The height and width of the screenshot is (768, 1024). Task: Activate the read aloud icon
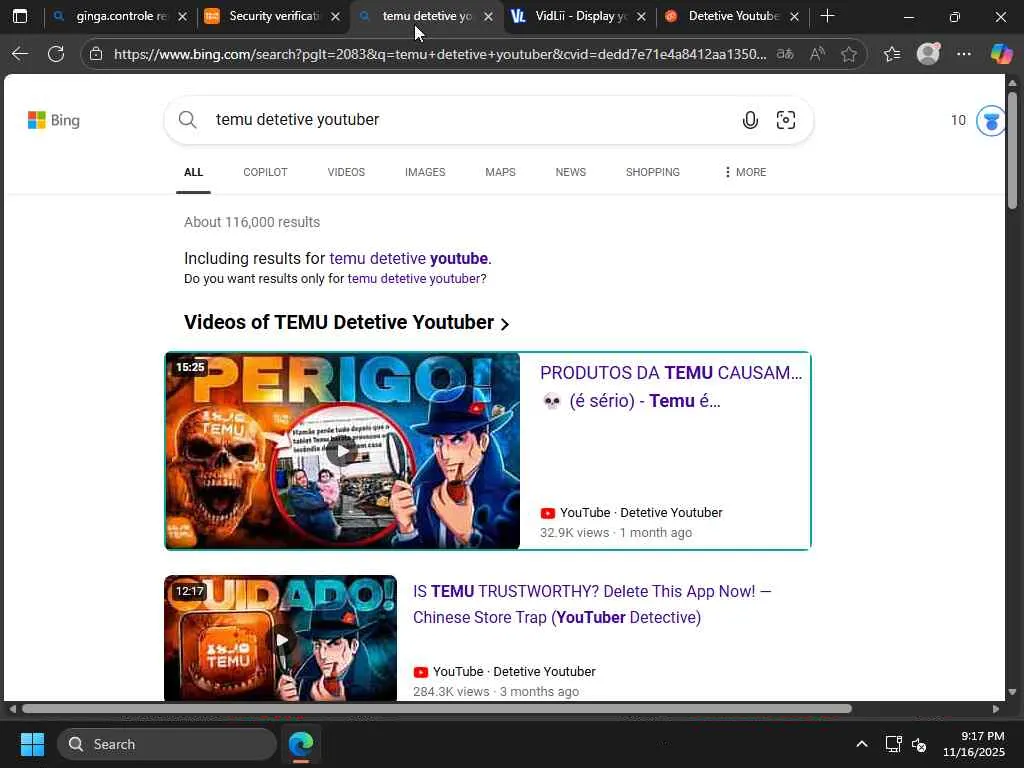[x=817, y=54]
